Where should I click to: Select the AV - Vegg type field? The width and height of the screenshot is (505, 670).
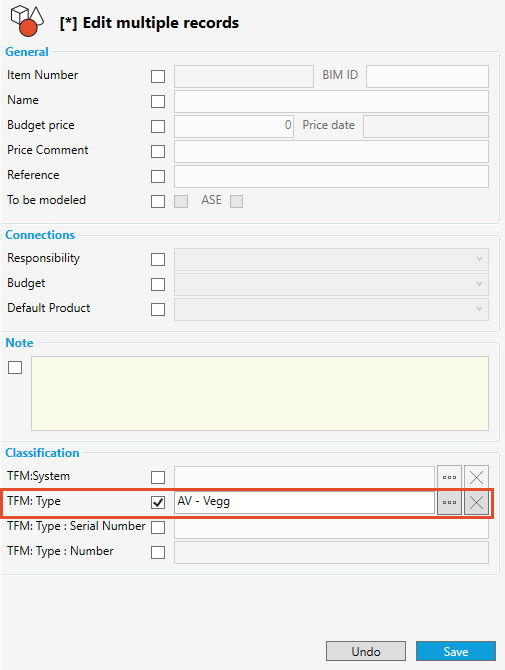pos(304,502)
